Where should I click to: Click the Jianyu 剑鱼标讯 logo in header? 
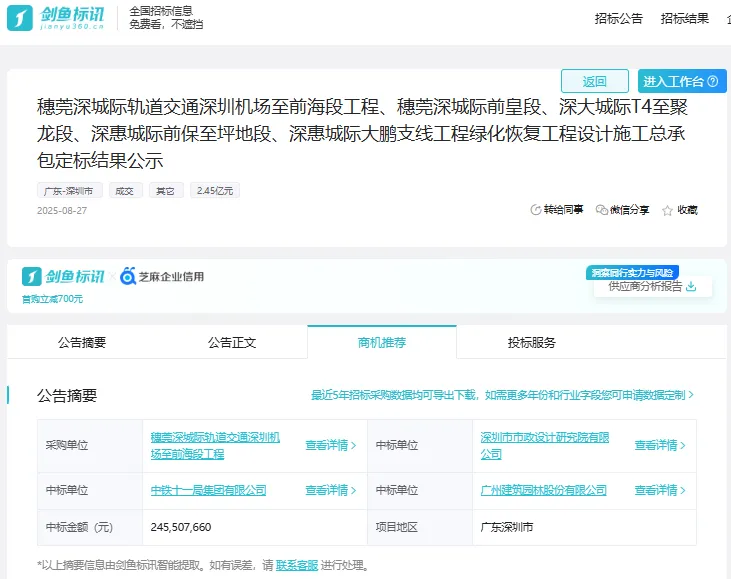click(x=54, y=18)
